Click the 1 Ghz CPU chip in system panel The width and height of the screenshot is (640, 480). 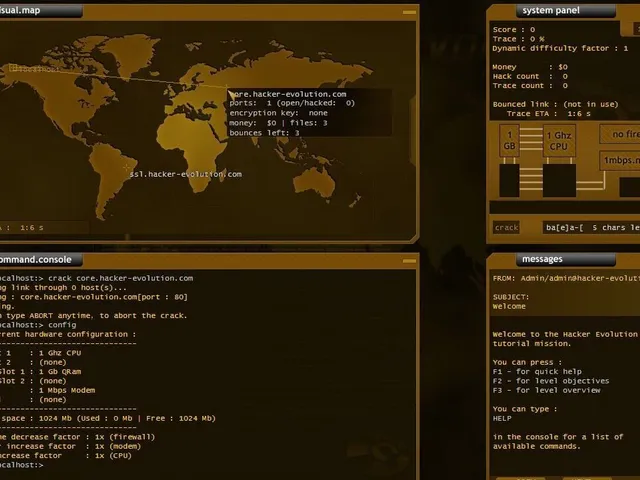(559, 140)
